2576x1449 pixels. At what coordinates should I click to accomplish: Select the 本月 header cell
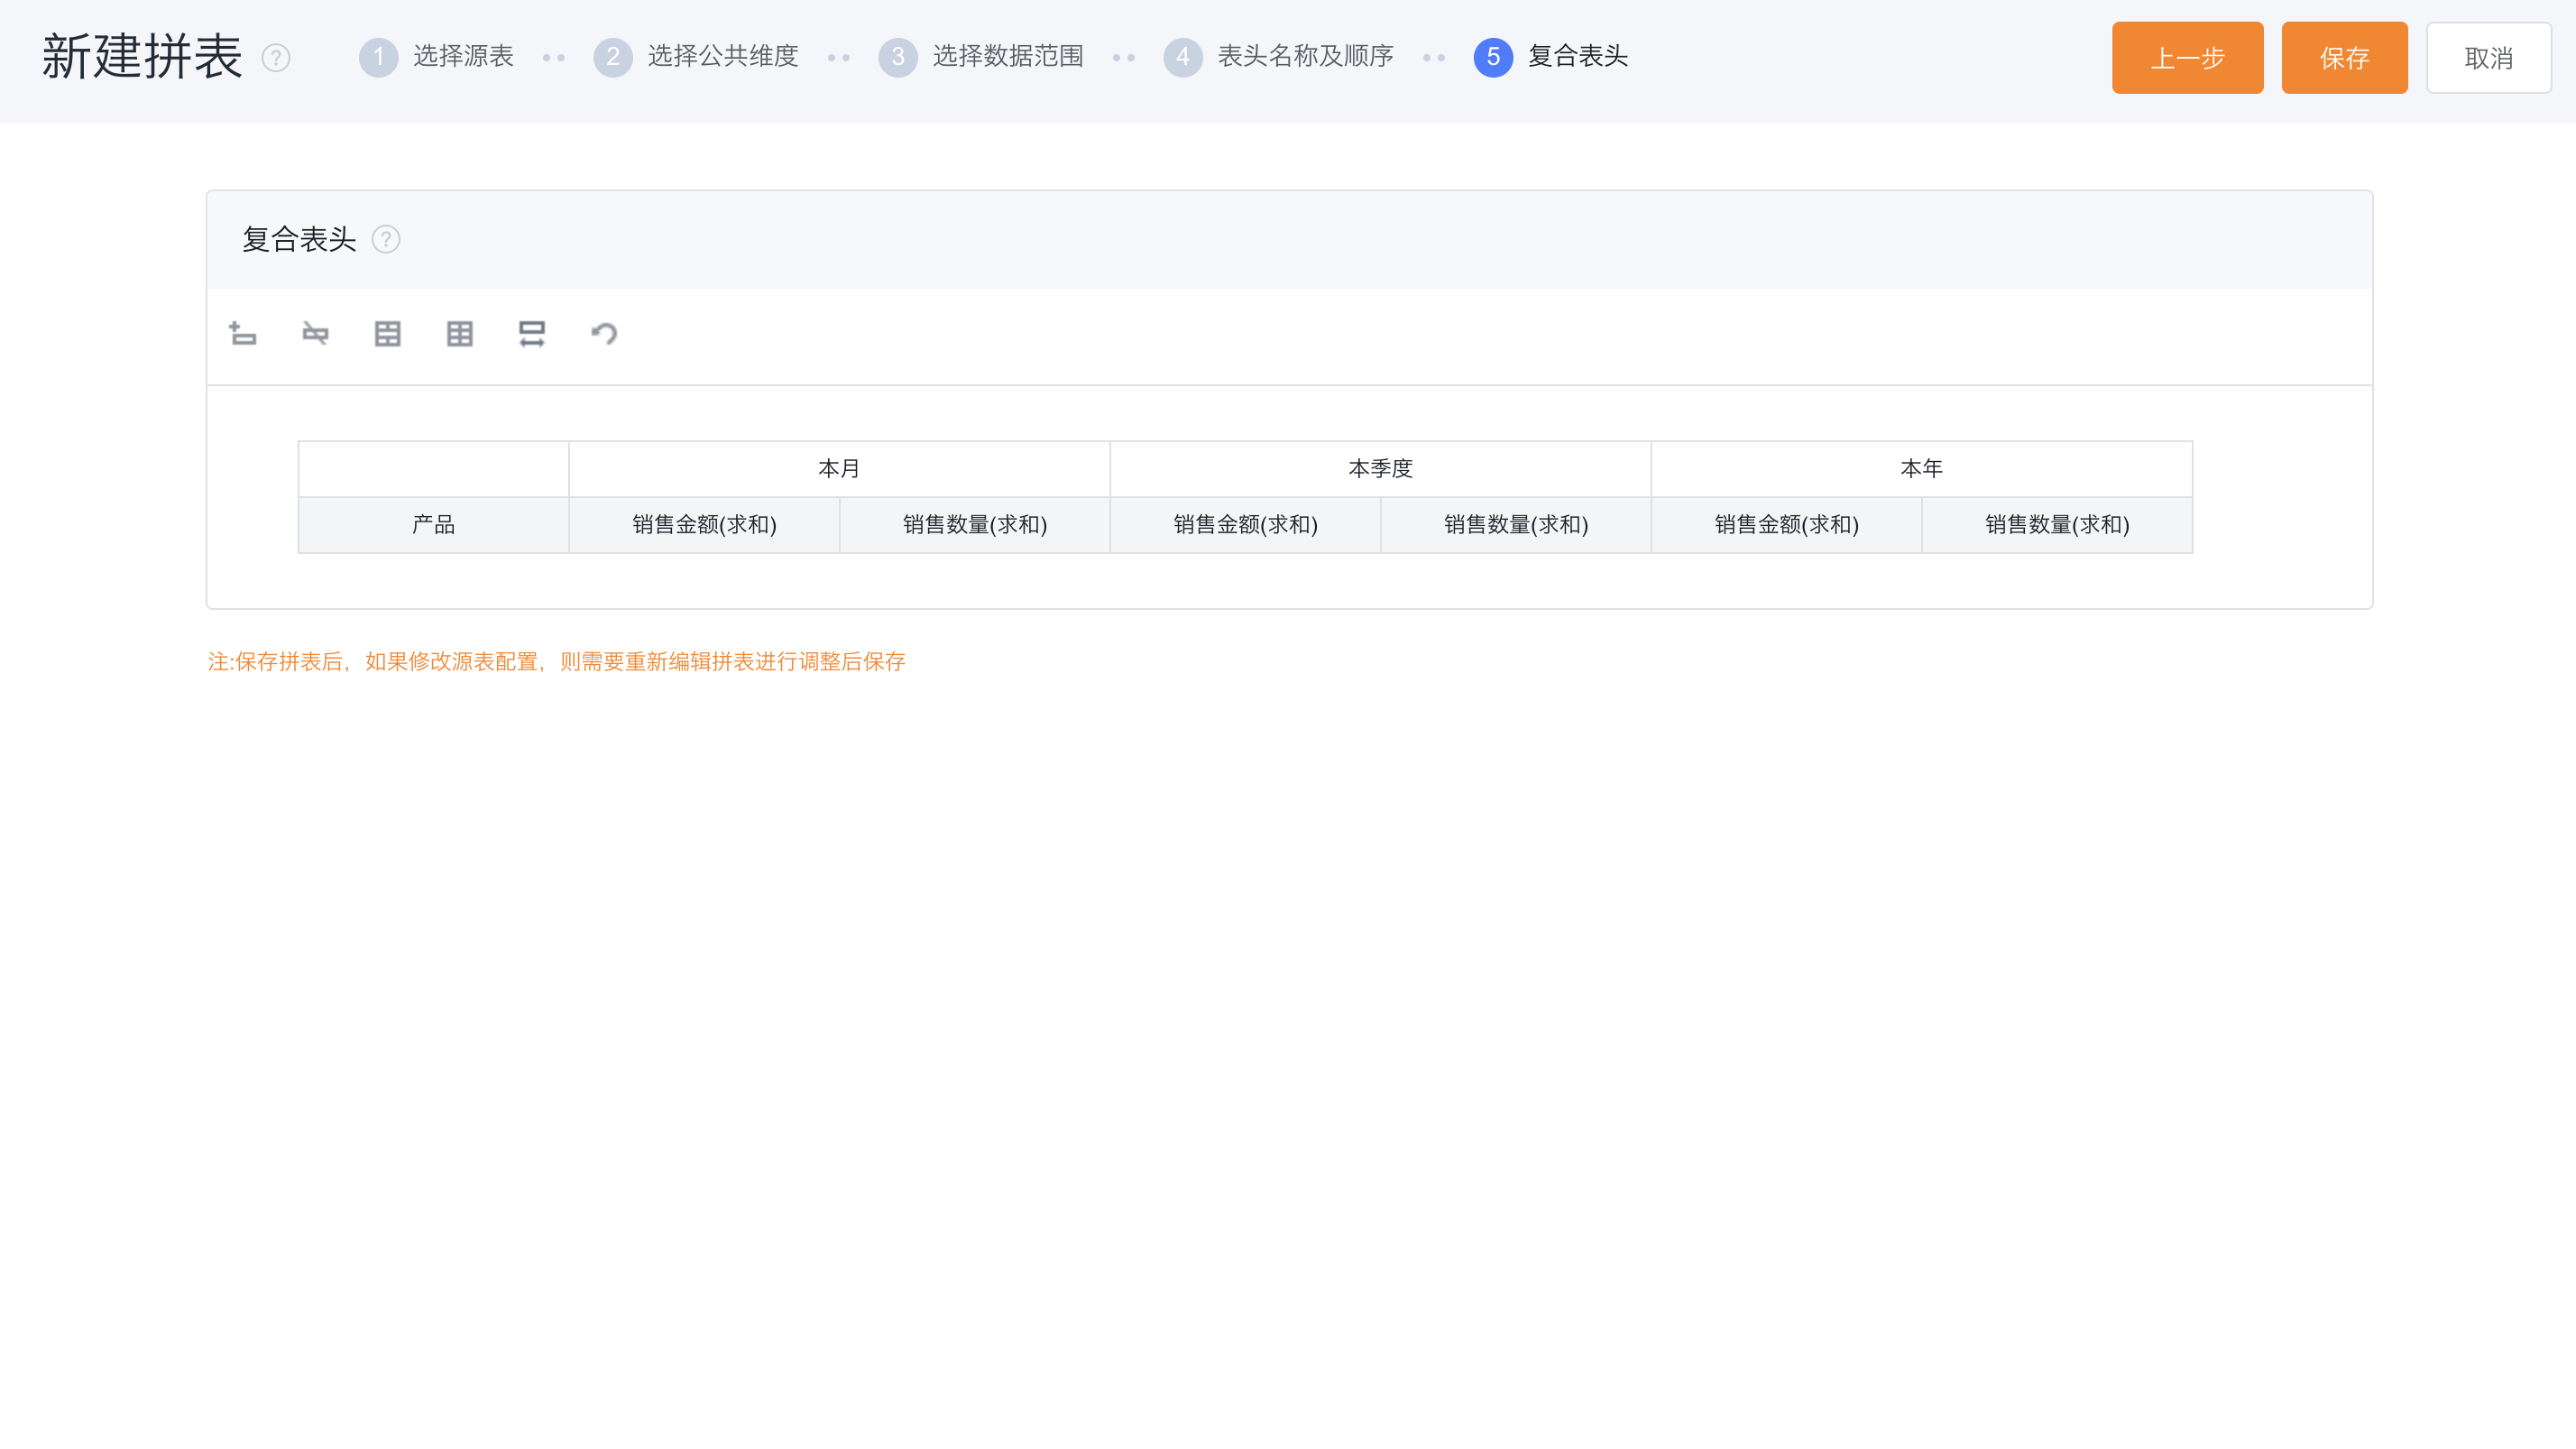[839, 468]
